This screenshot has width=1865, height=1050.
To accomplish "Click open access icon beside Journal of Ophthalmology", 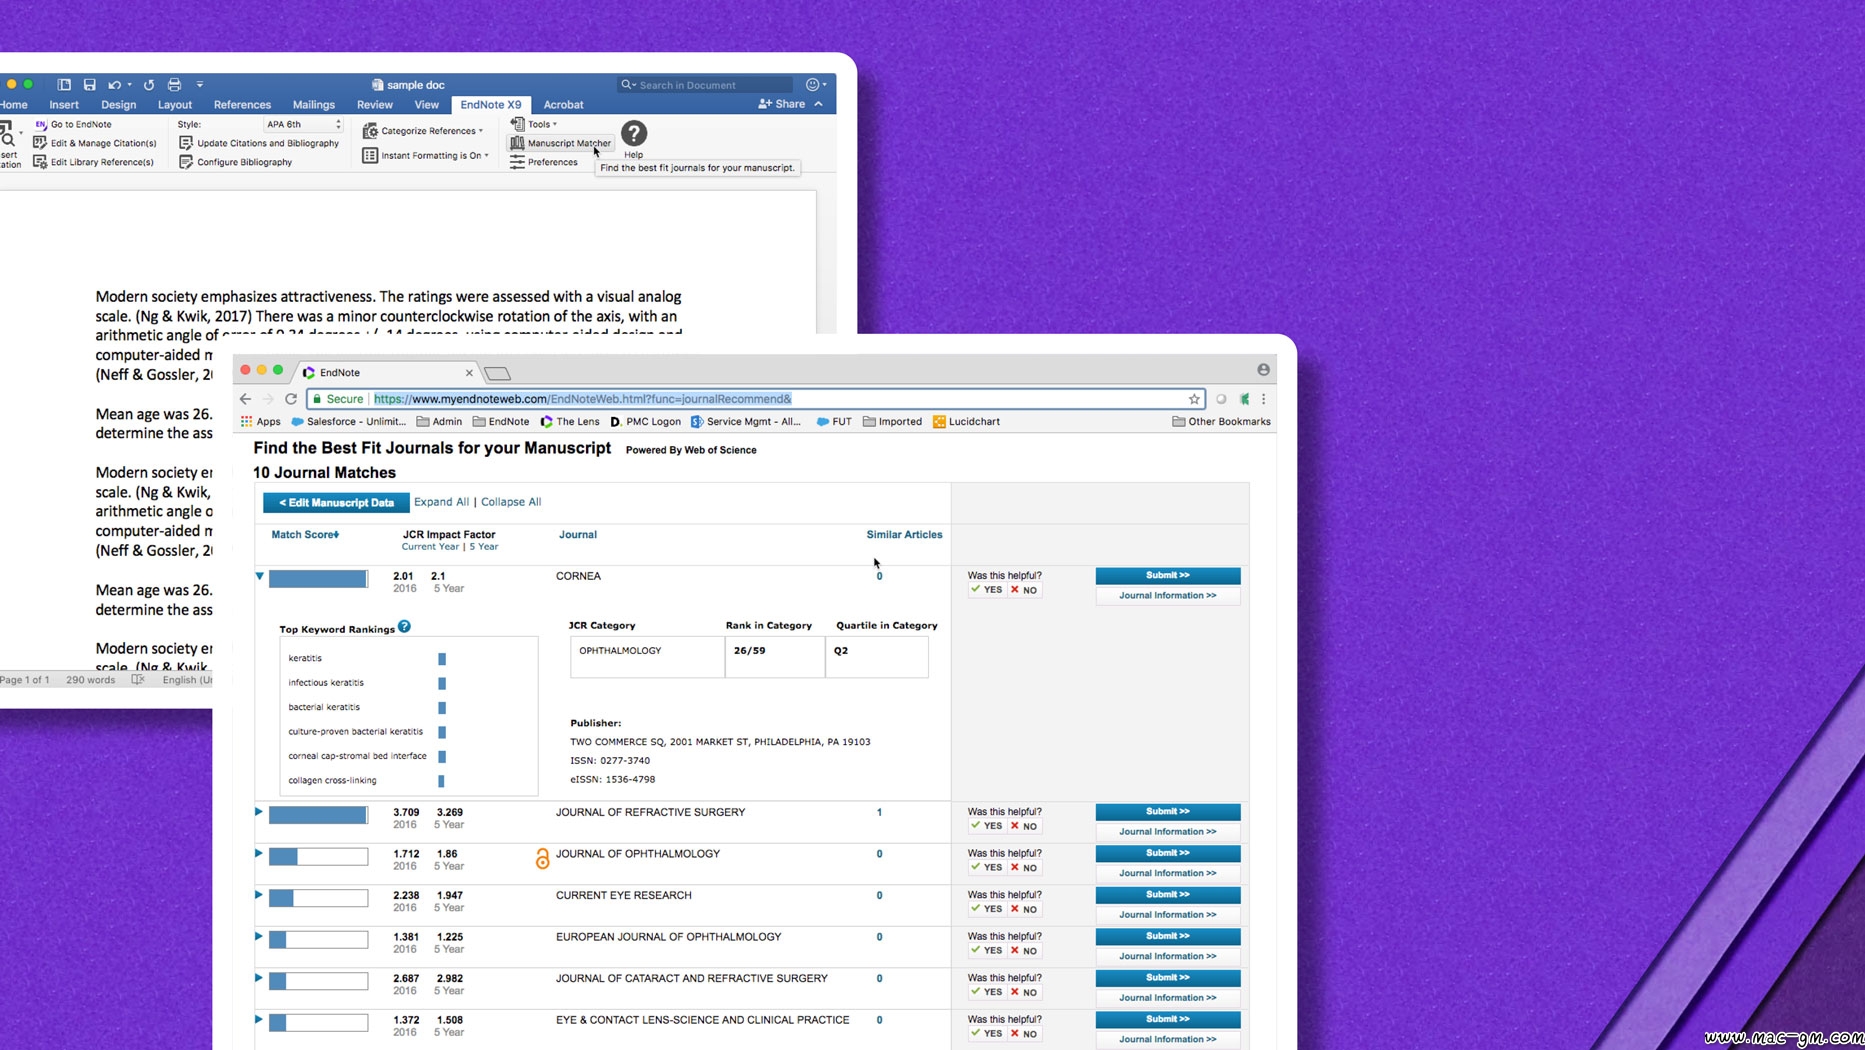I will pyautogui.click(x=542, y=858).
